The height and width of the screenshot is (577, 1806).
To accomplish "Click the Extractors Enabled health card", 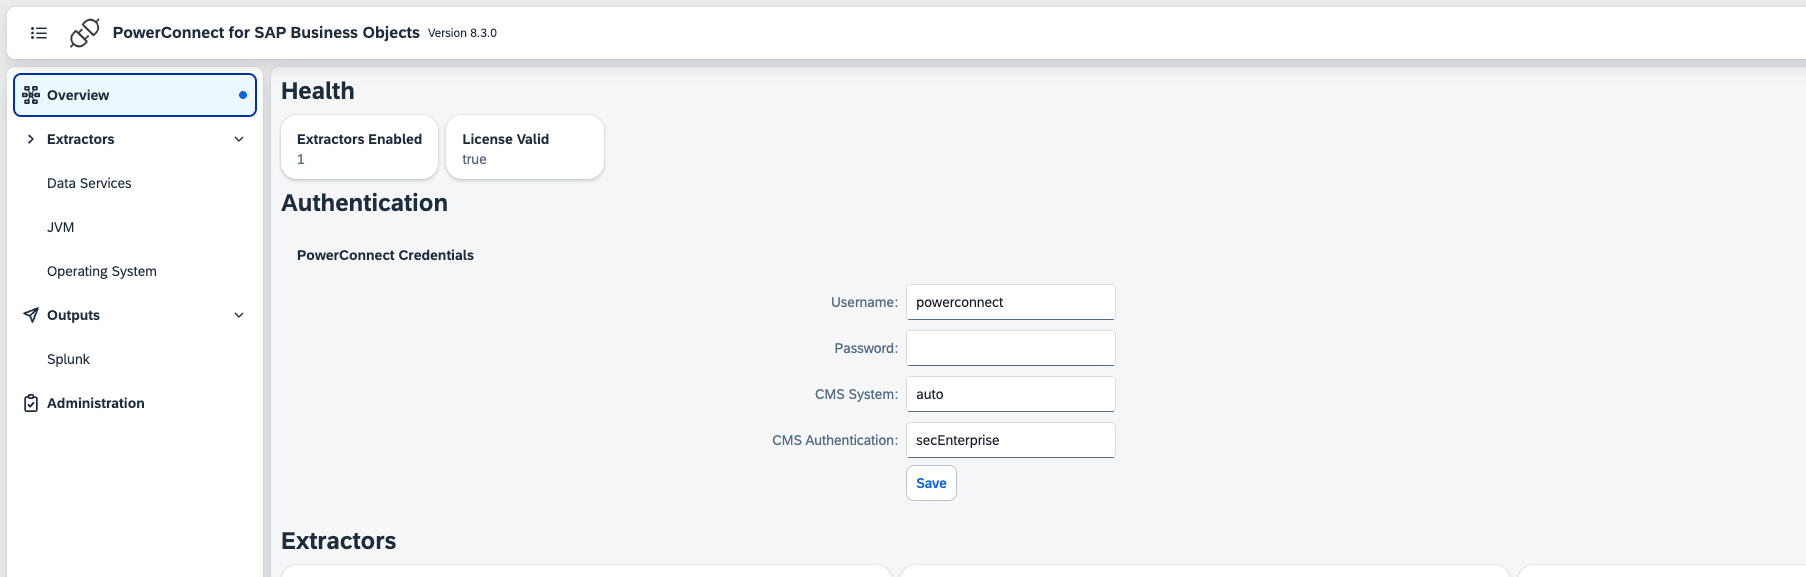I will coord(359,148).
